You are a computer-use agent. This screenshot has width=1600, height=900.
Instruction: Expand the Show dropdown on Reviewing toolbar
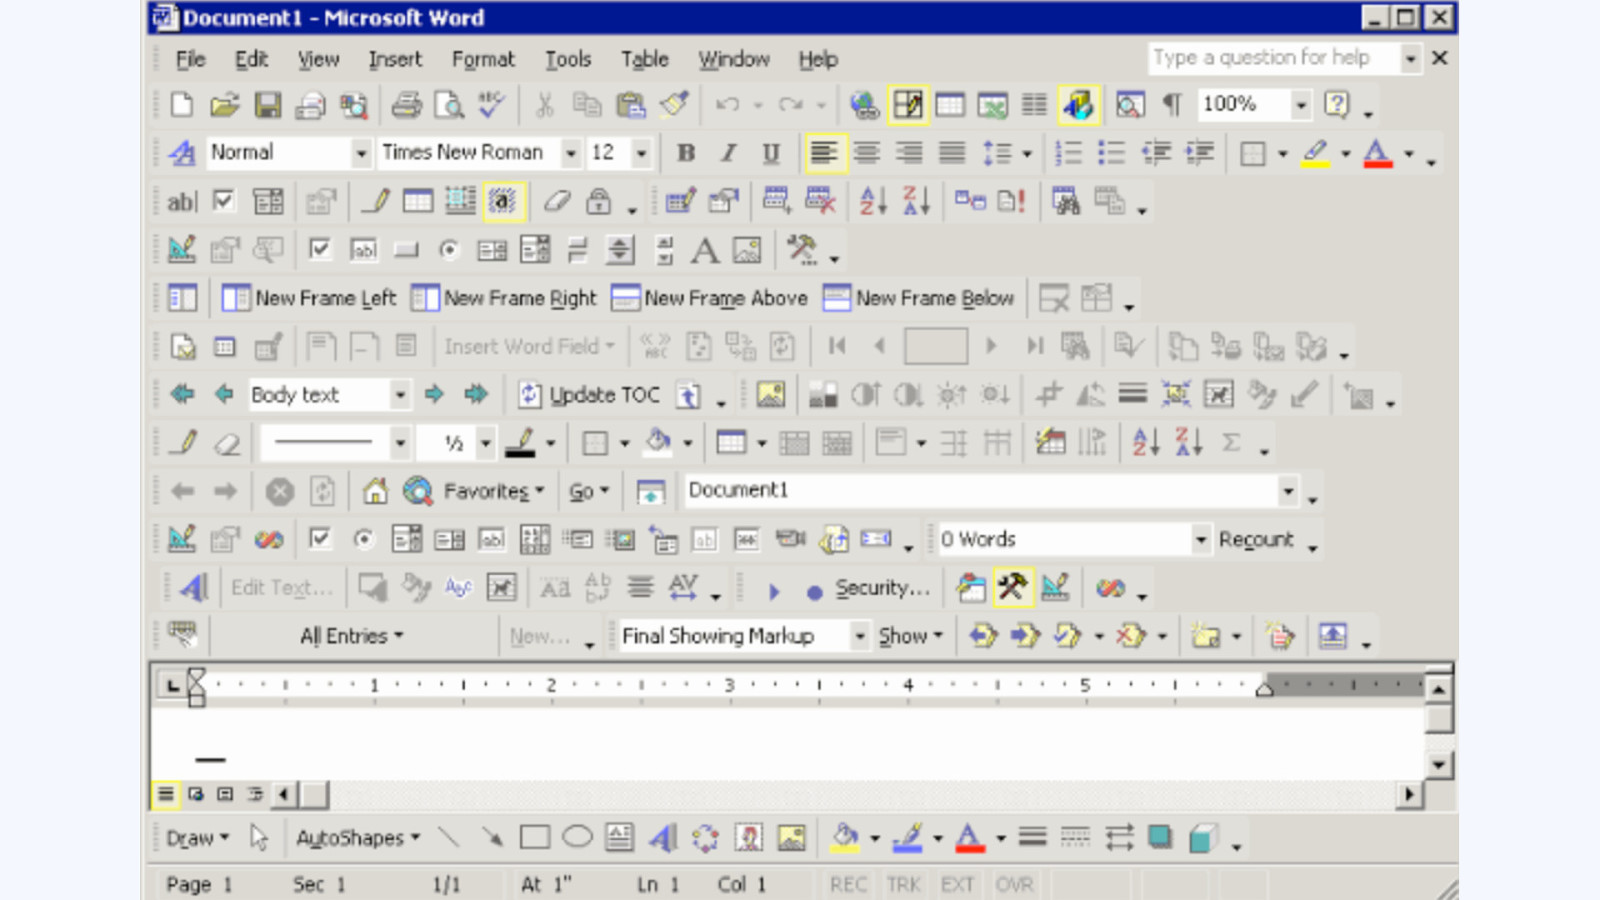[910, 636]
